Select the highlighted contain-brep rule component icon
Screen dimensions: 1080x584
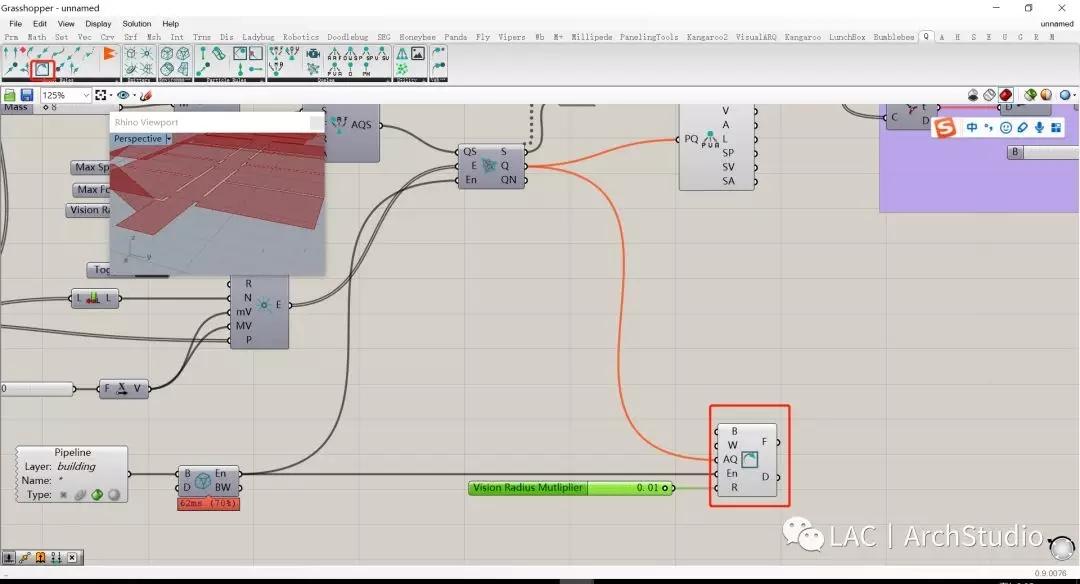tap(42, 69)
